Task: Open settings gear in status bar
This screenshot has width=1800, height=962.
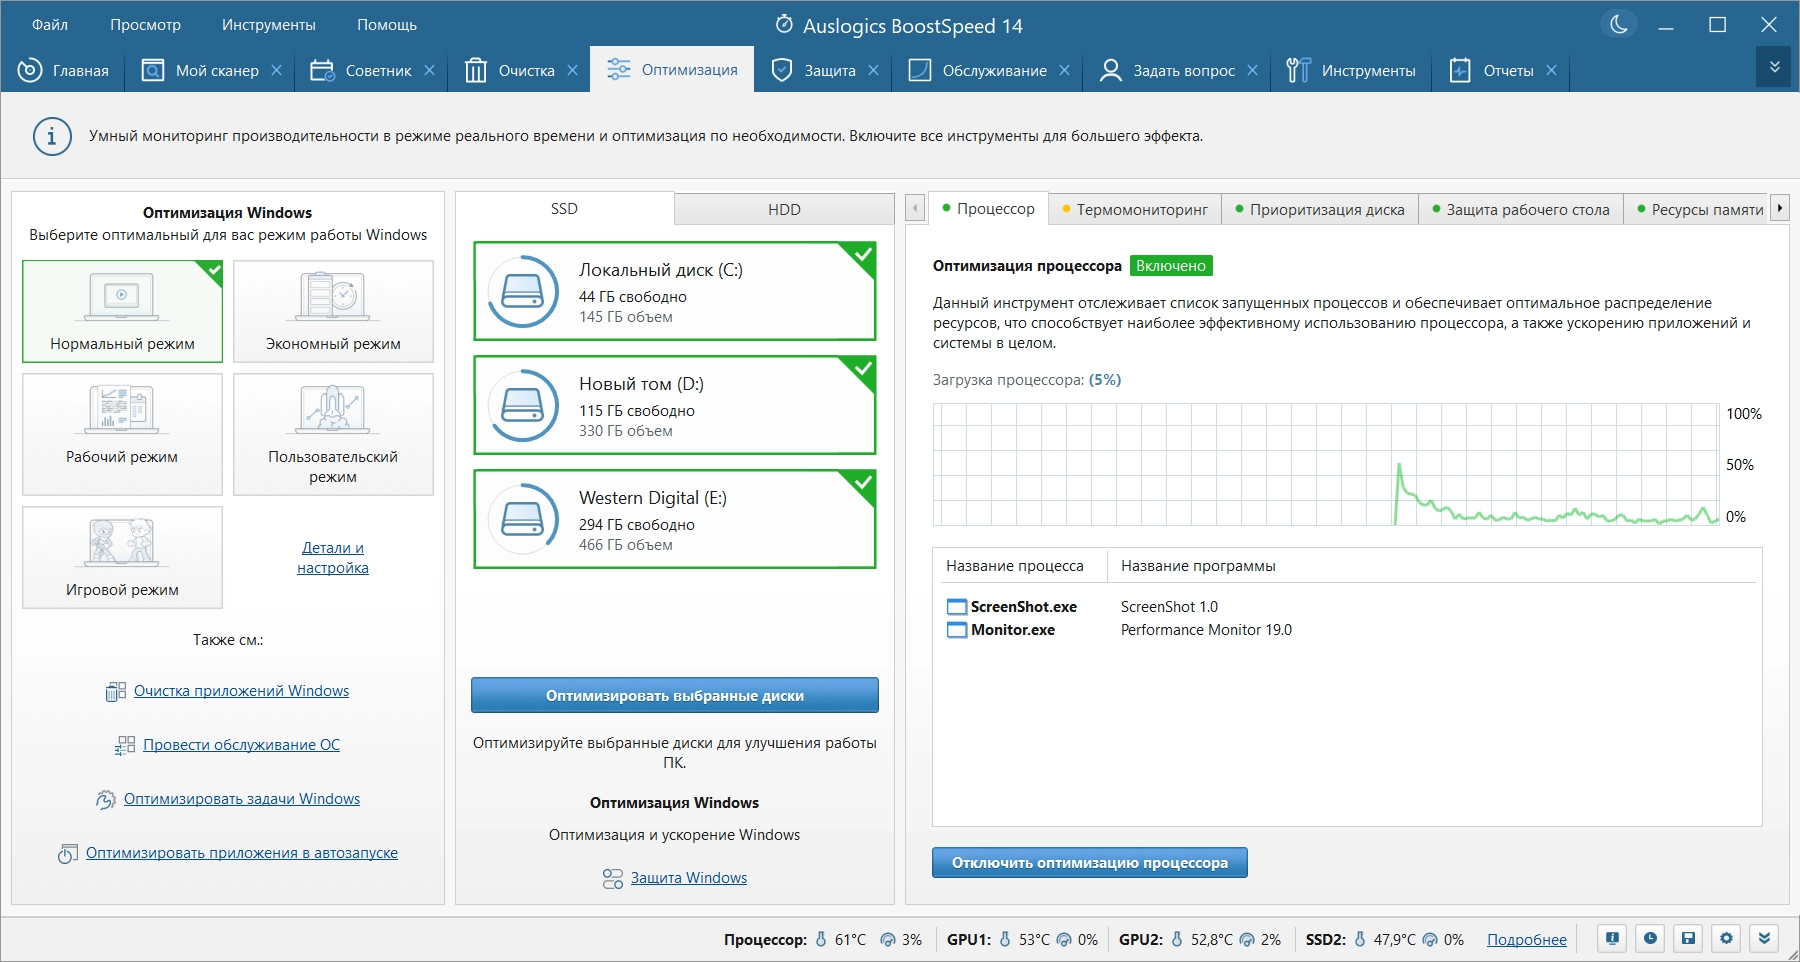Action: [1726, 938]
